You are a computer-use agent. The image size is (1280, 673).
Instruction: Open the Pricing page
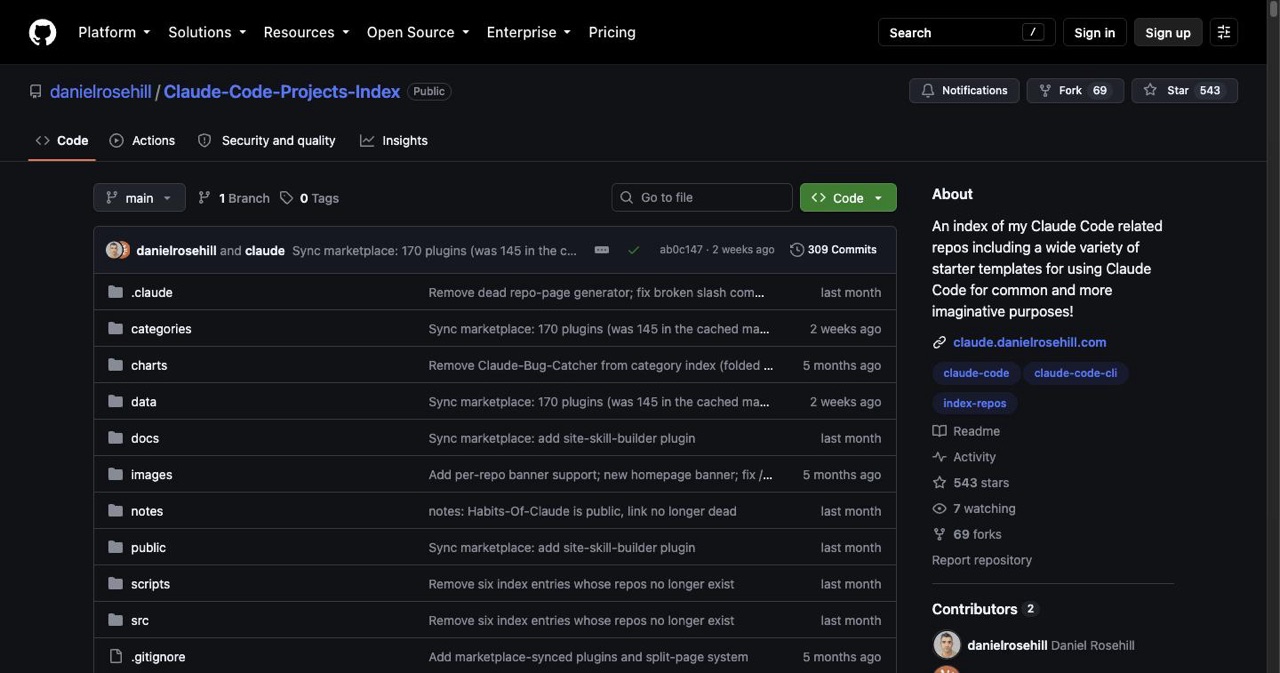point(612,32)
